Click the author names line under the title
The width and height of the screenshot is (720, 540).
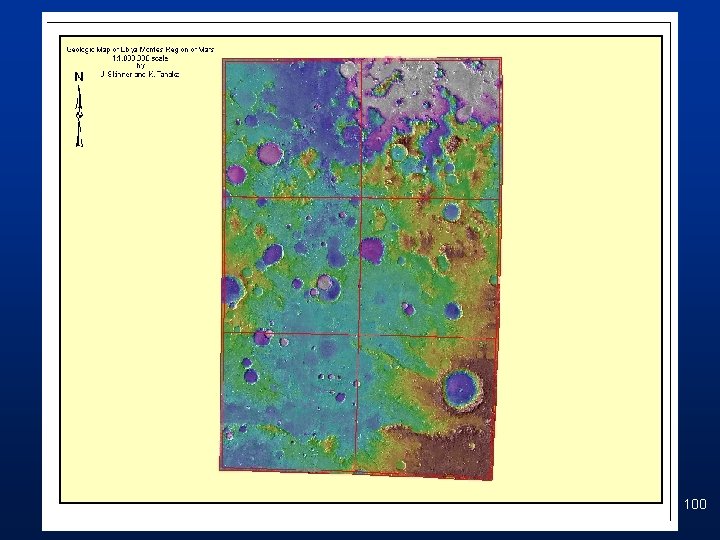(x=140, y=74)
